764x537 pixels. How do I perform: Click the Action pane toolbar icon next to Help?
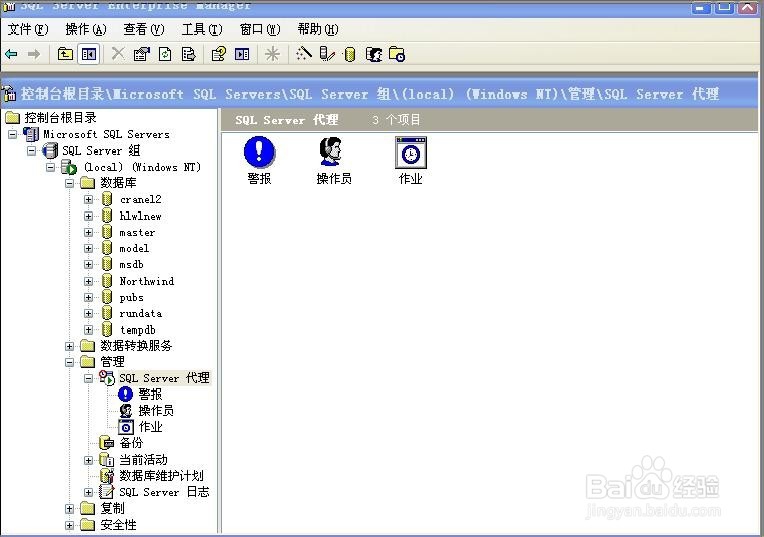[x=242, y=54]
